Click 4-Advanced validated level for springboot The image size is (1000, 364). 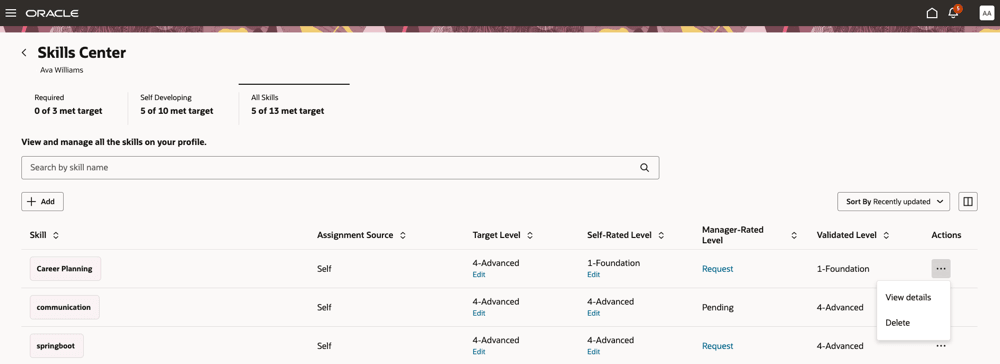coord(840,346)
